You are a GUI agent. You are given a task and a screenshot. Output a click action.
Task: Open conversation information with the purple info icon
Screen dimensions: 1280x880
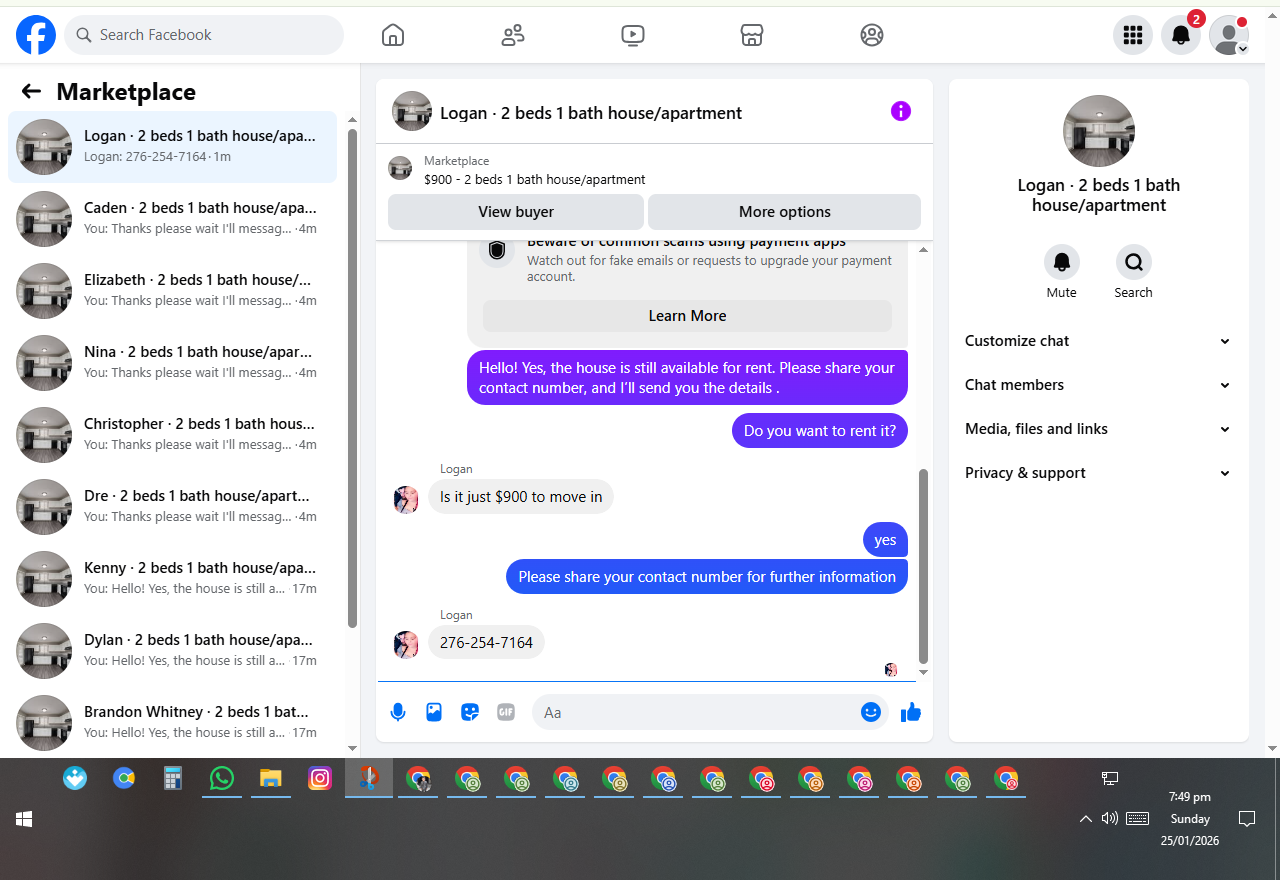(x=901, y=111)
